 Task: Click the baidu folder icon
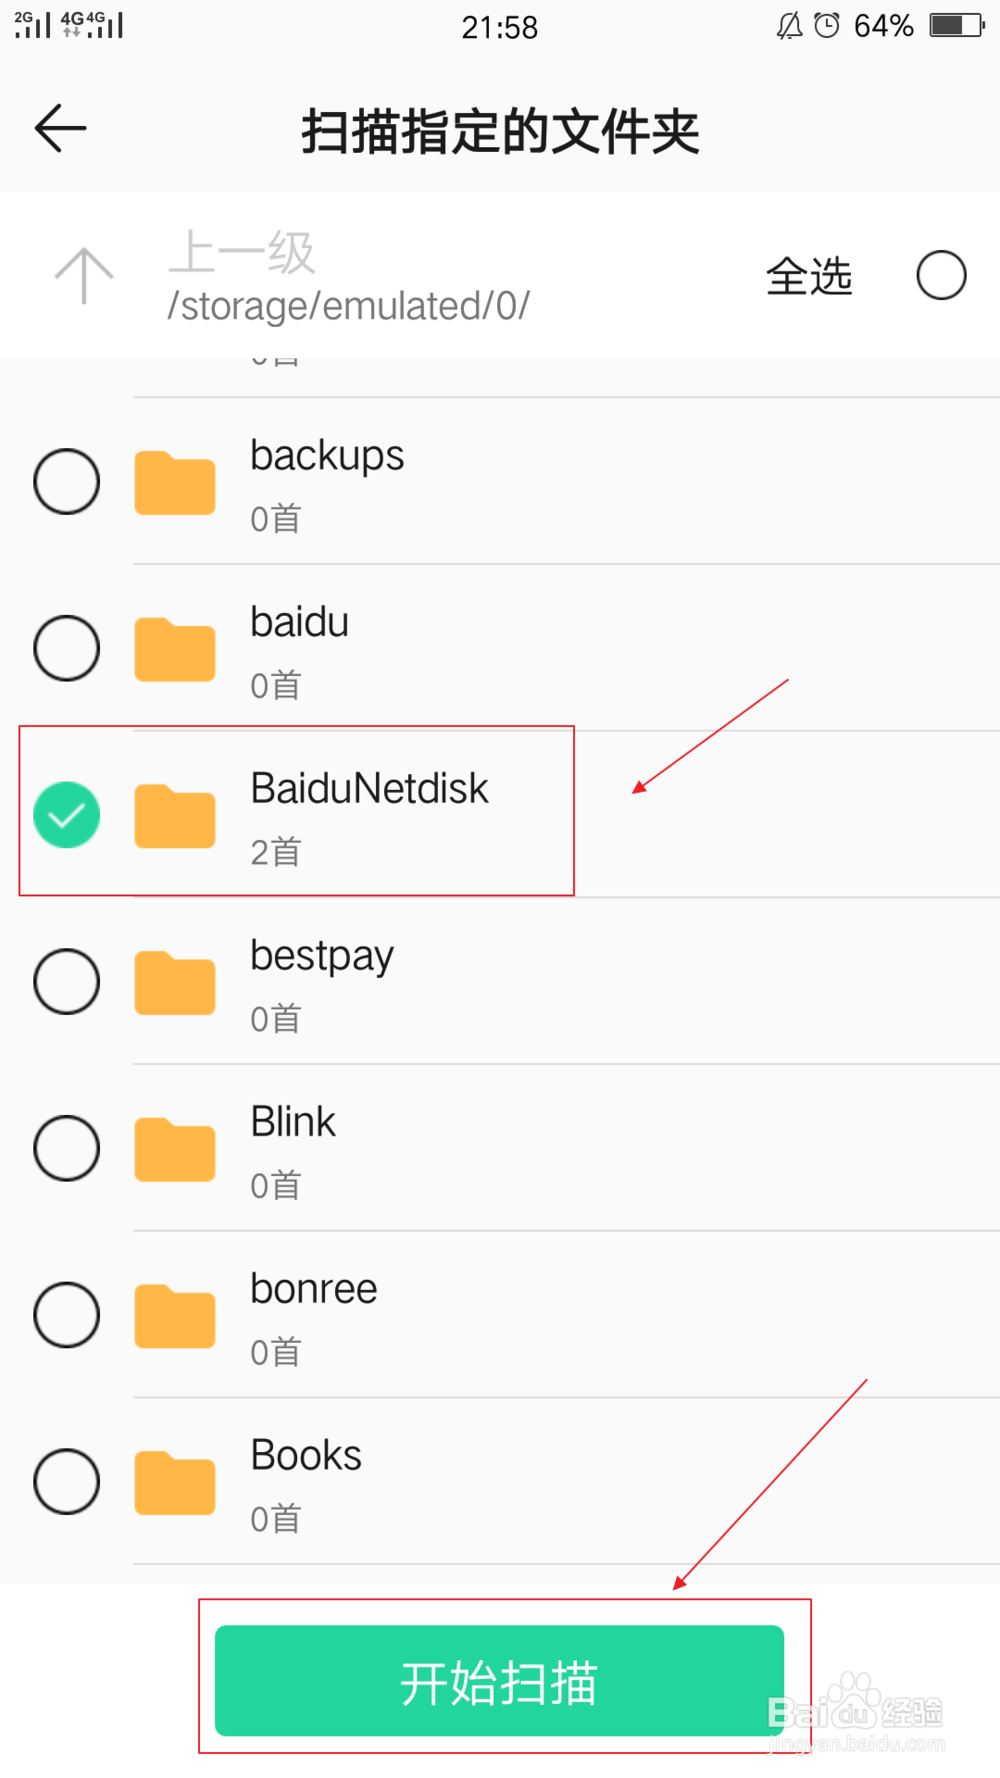175,650
